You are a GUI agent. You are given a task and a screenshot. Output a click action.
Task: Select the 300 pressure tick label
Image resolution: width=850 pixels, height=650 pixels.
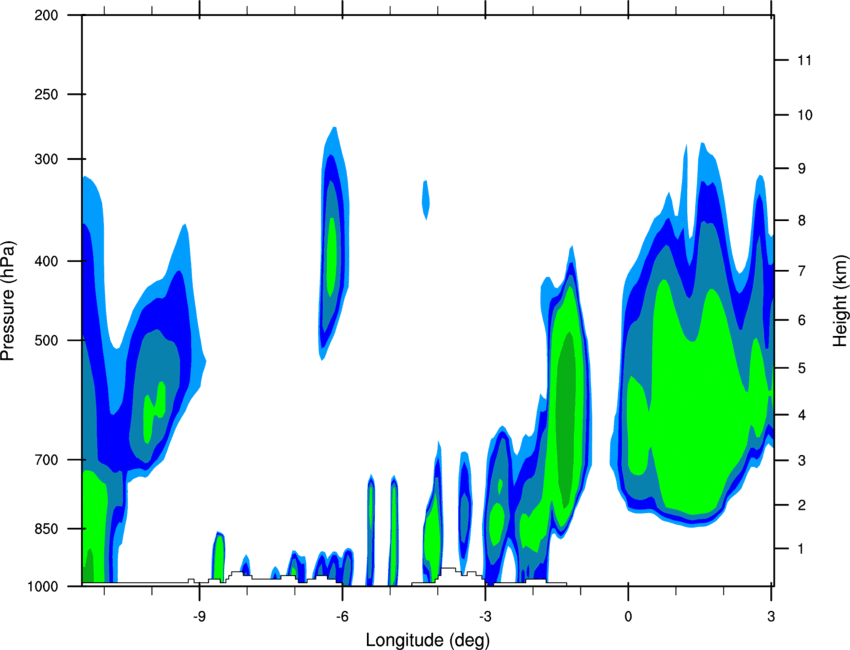coord(46,159)
